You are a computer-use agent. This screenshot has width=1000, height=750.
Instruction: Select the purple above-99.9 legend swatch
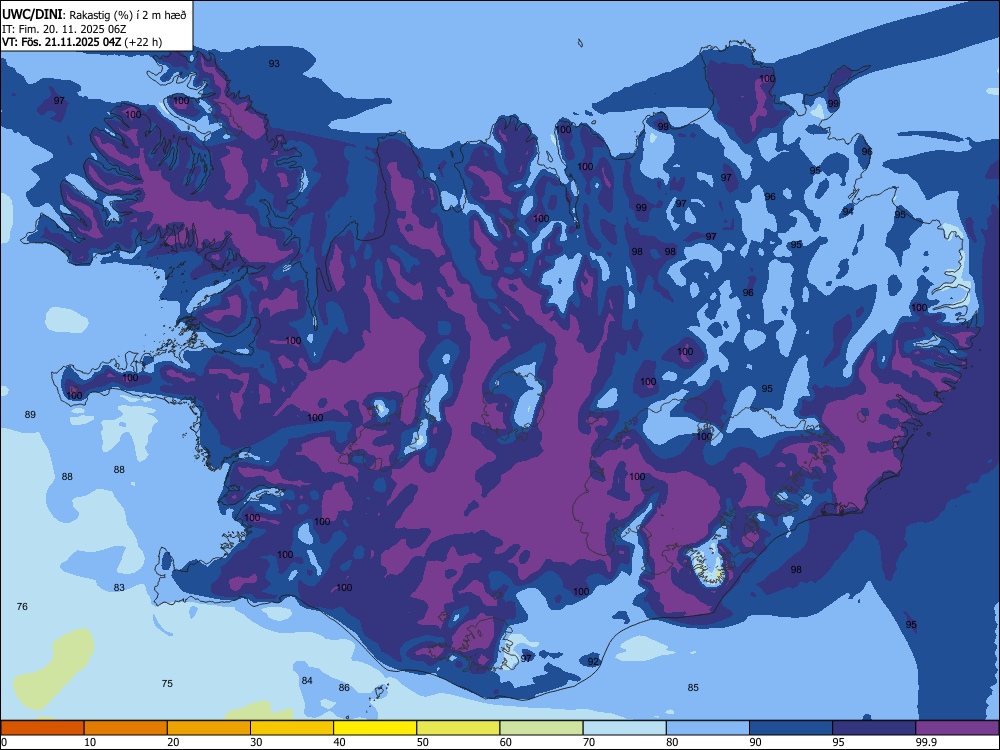pyautogui.click(x=957, y=728)
